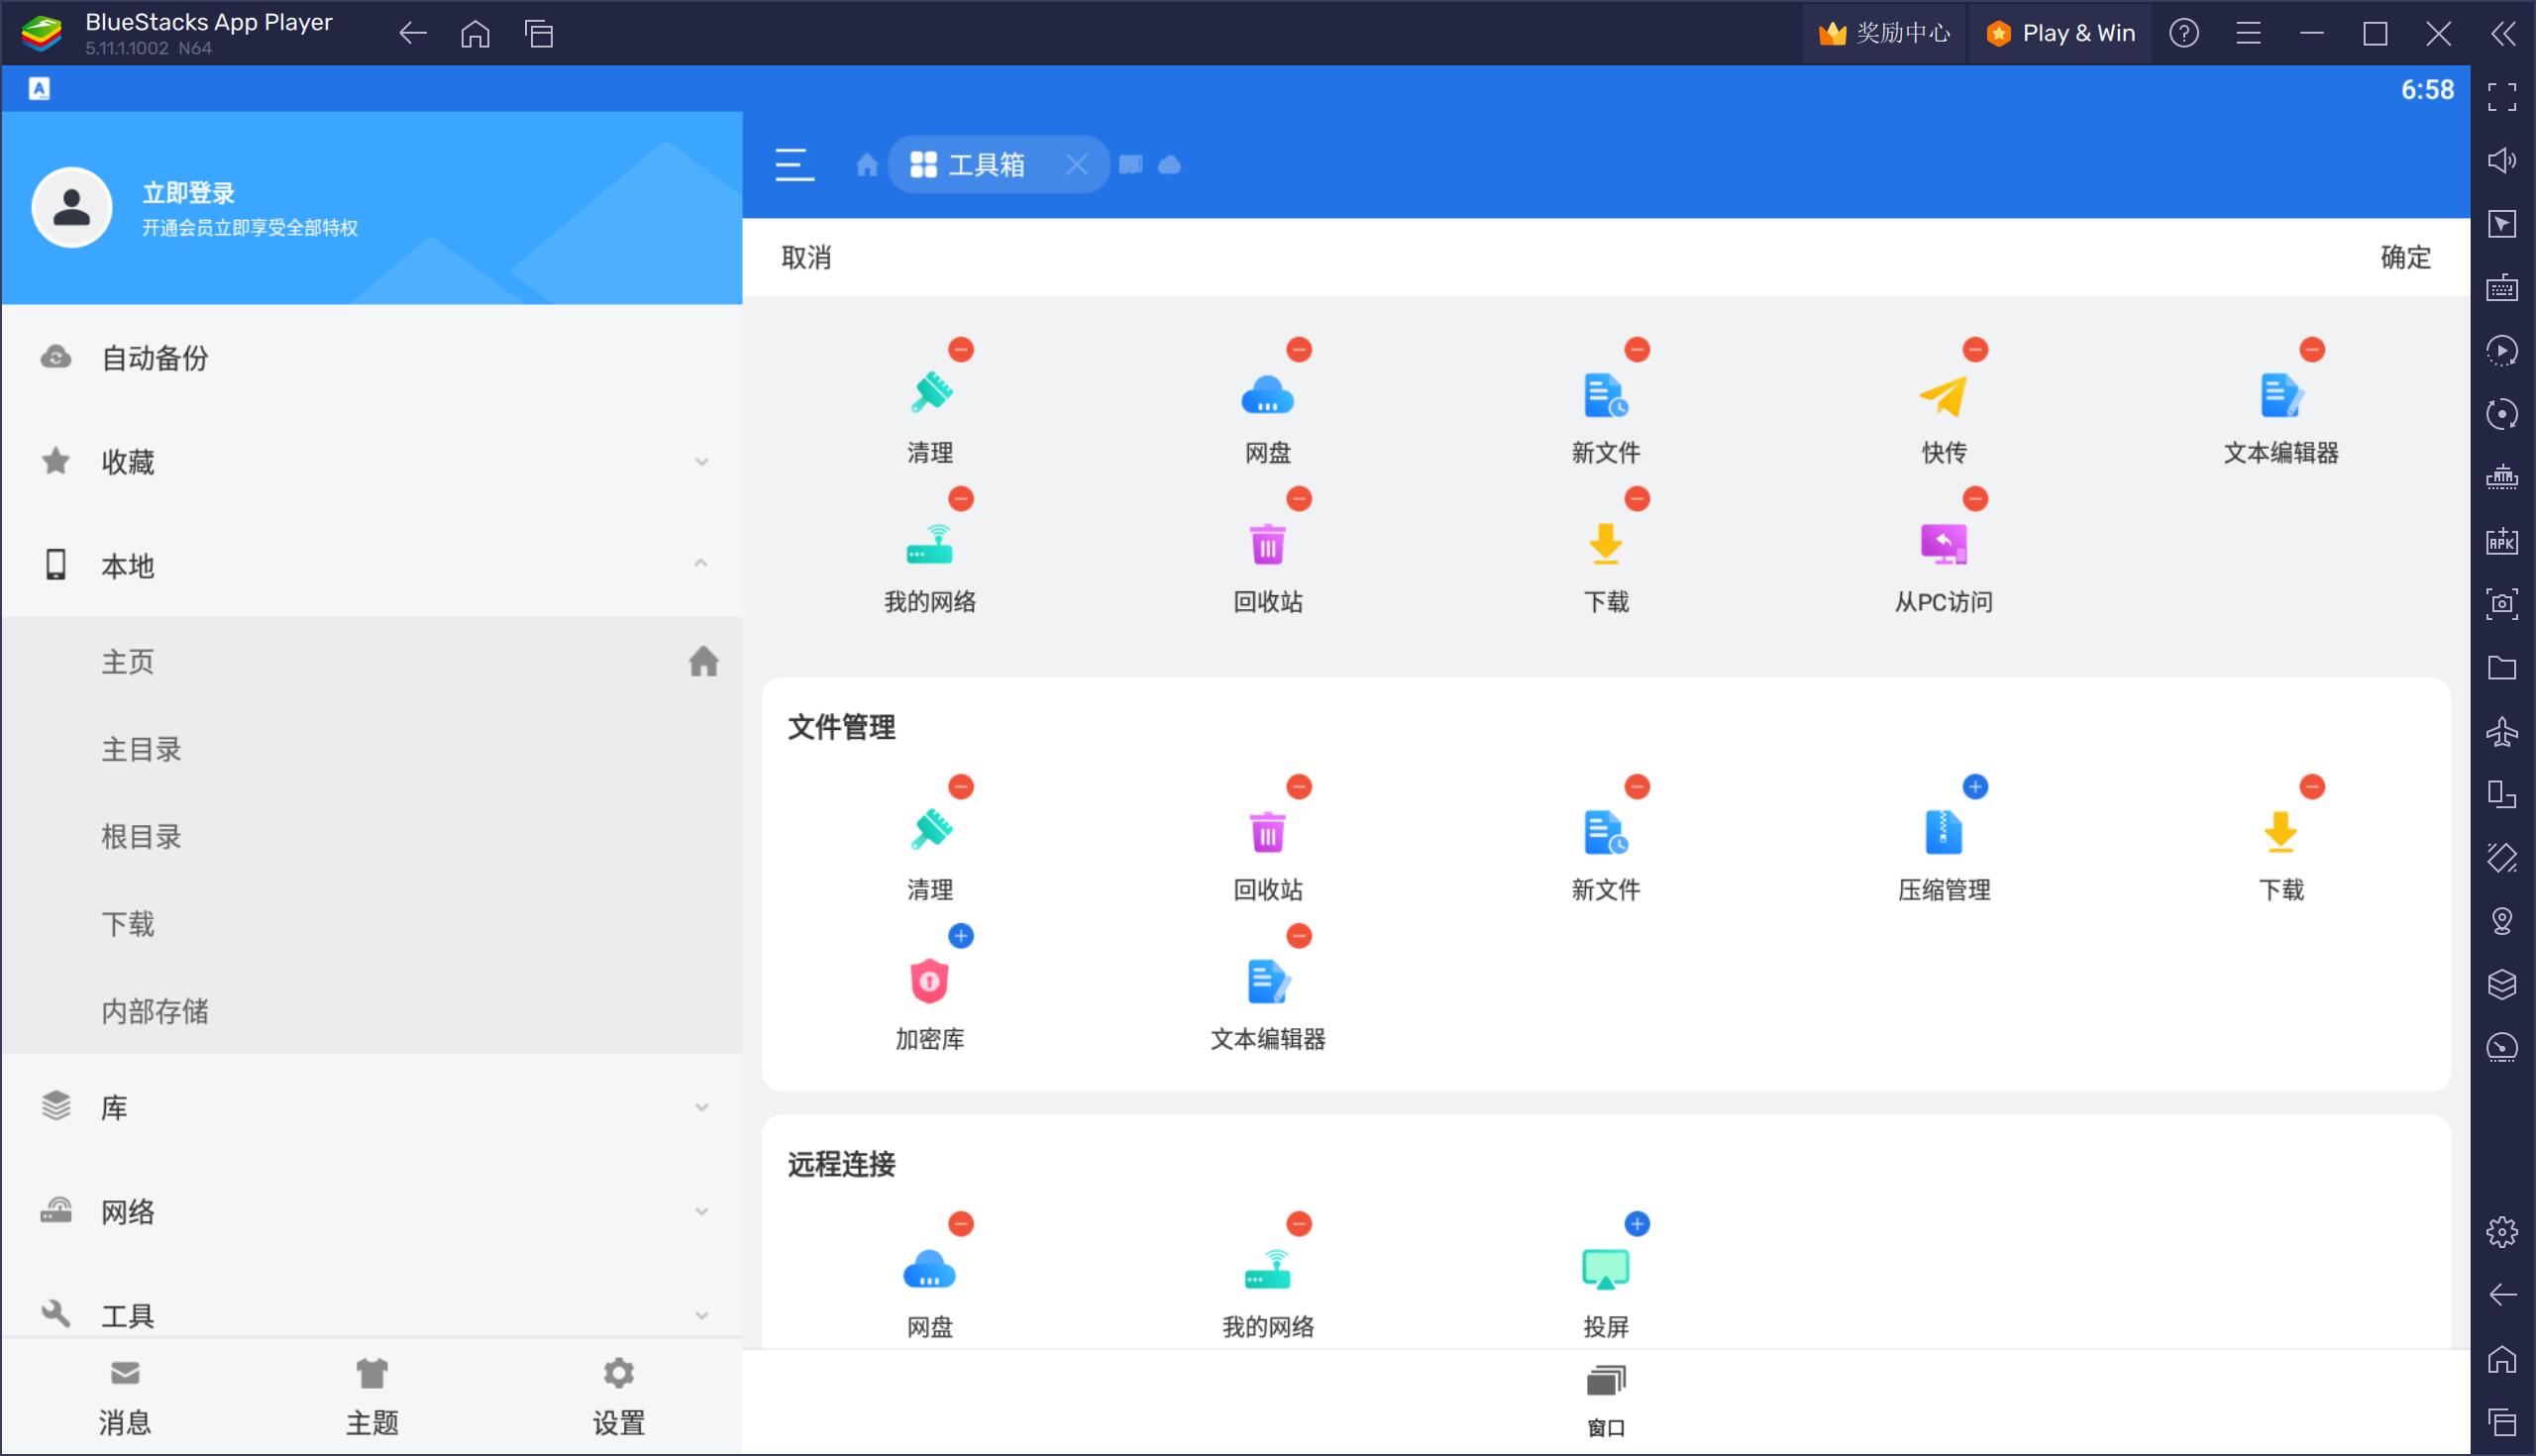Click 确定 to confirm changes
The width and height of the screenshot is (2536, 1456).
point(2405,258)
